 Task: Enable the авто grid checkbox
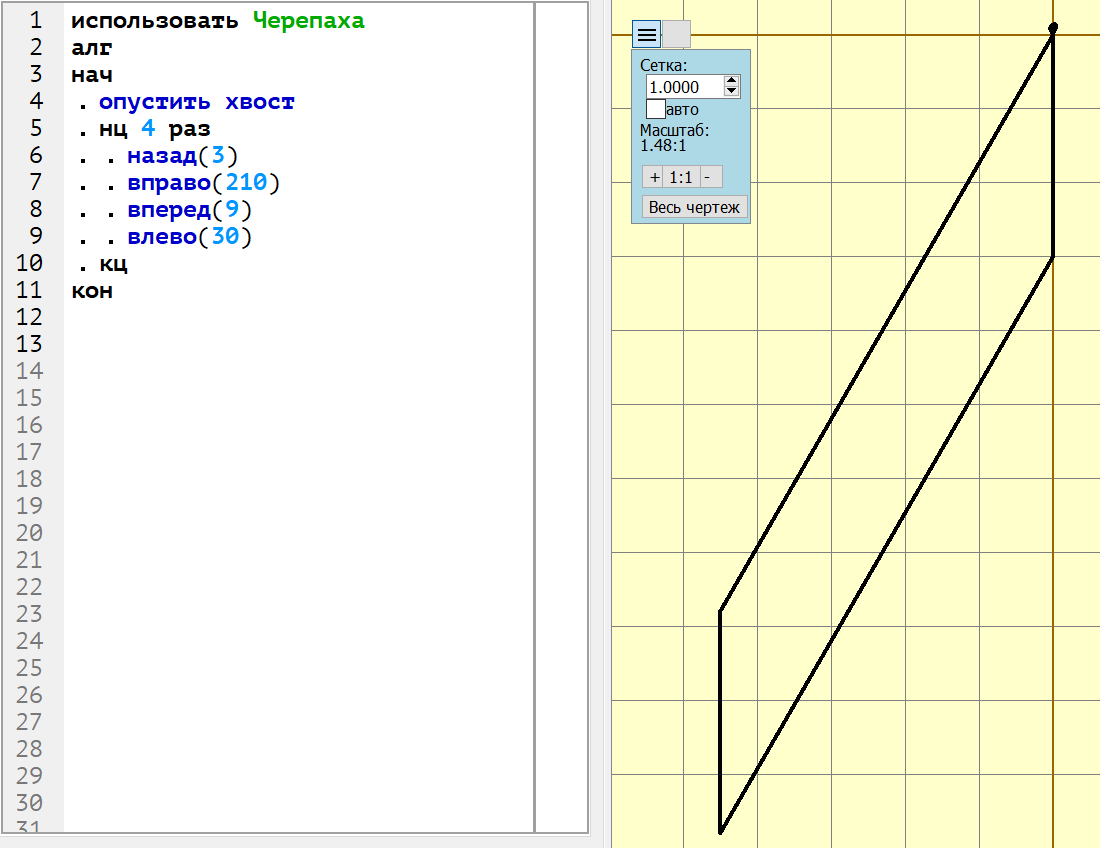point(655,109)
